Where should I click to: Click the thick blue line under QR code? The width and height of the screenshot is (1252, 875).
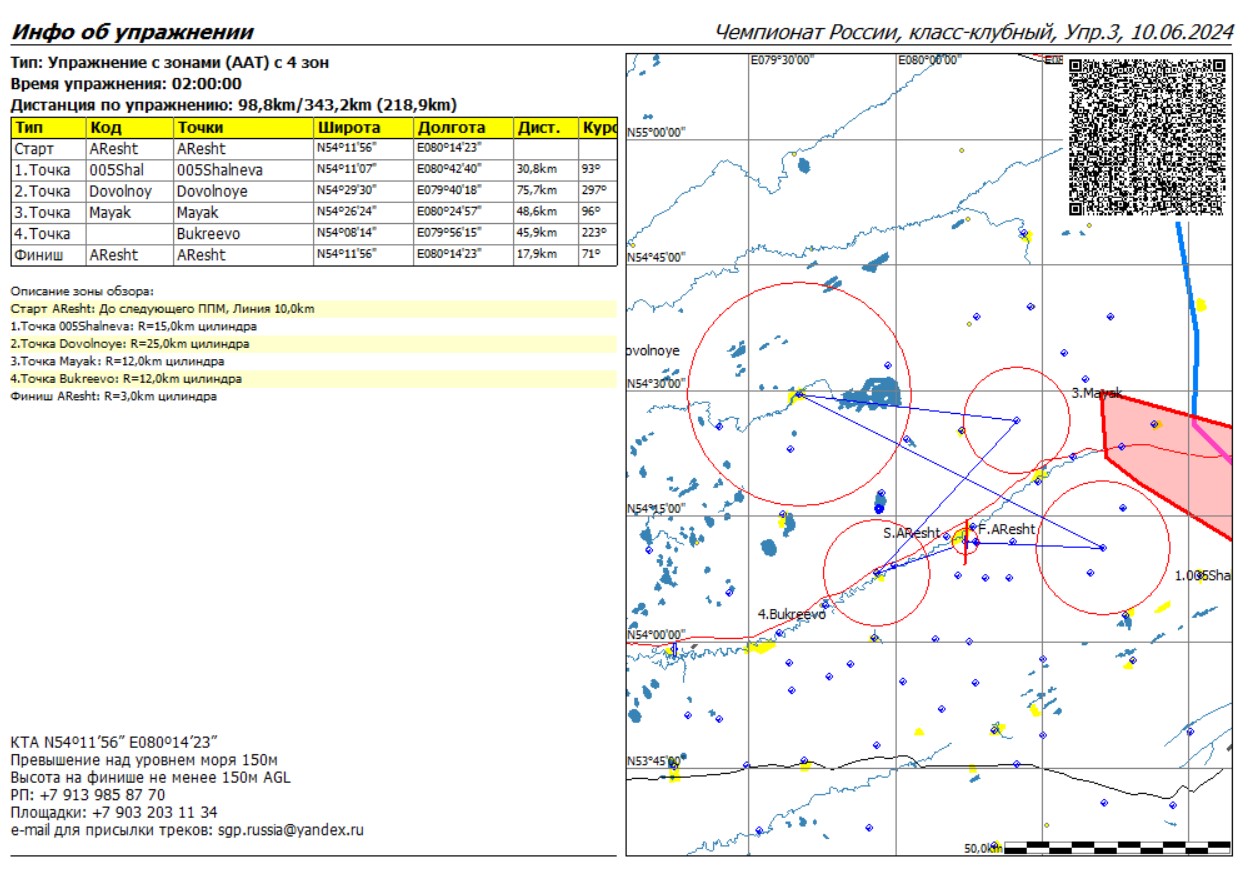tap(1191, 320)
